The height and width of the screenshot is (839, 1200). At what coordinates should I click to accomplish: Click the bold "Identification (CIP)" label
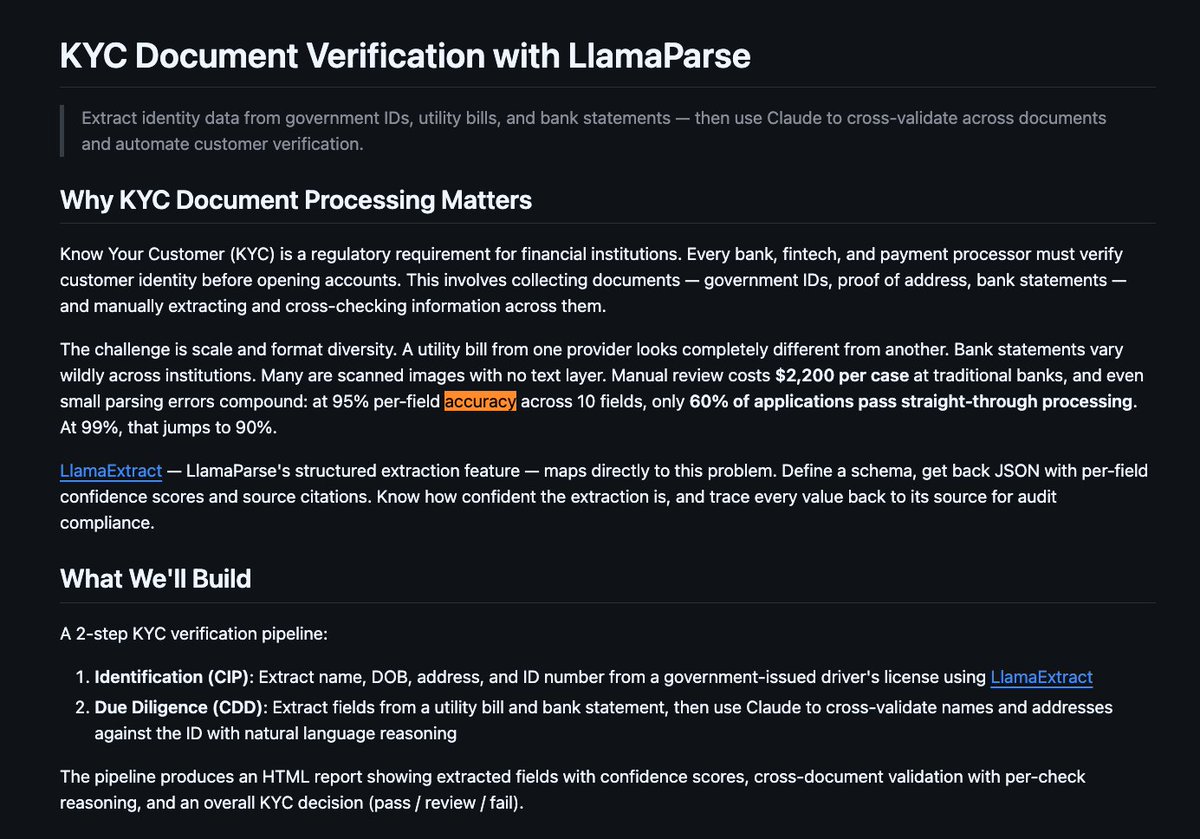tap(171, 677)
